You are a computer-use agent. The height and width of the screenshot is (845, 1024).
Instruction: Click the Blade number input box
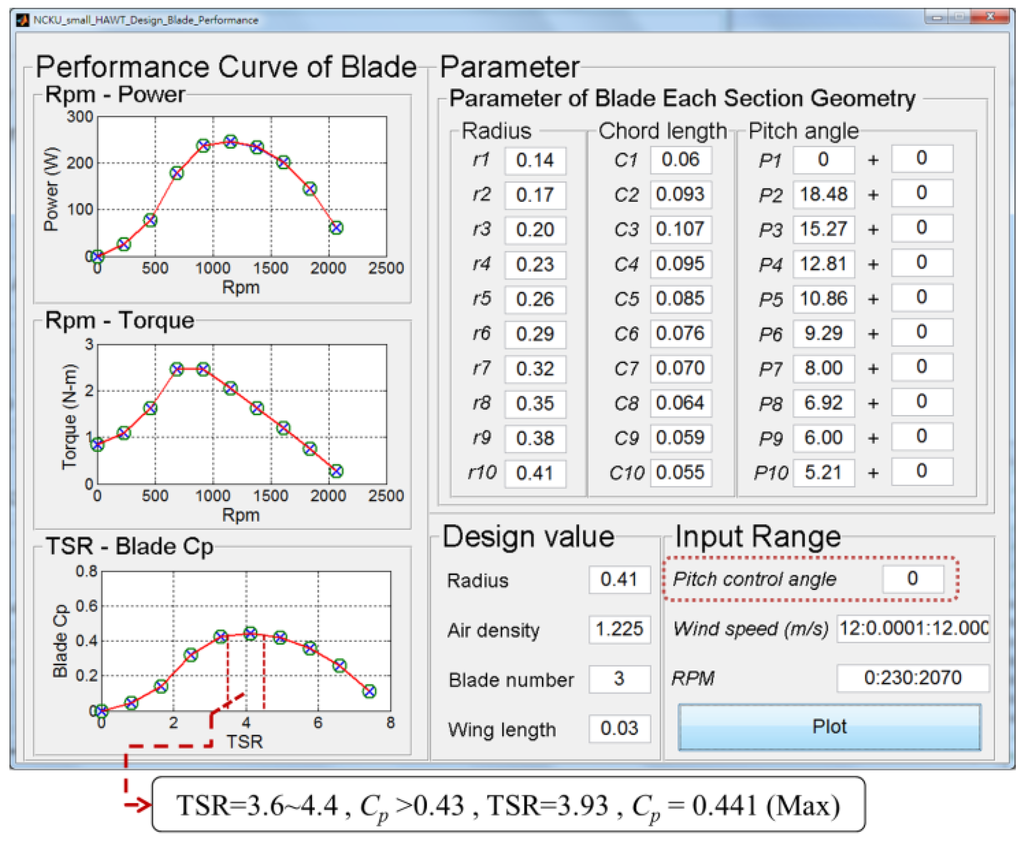(x=619, y=679)
